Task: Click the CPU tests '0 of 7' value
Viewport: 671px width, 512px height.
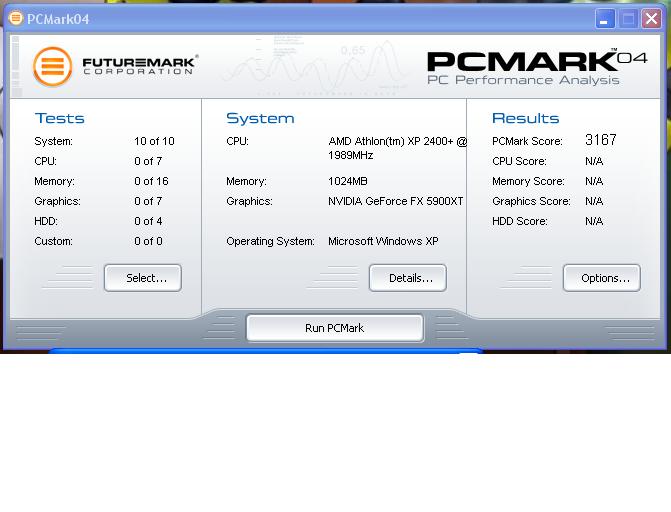Action: 148,161
